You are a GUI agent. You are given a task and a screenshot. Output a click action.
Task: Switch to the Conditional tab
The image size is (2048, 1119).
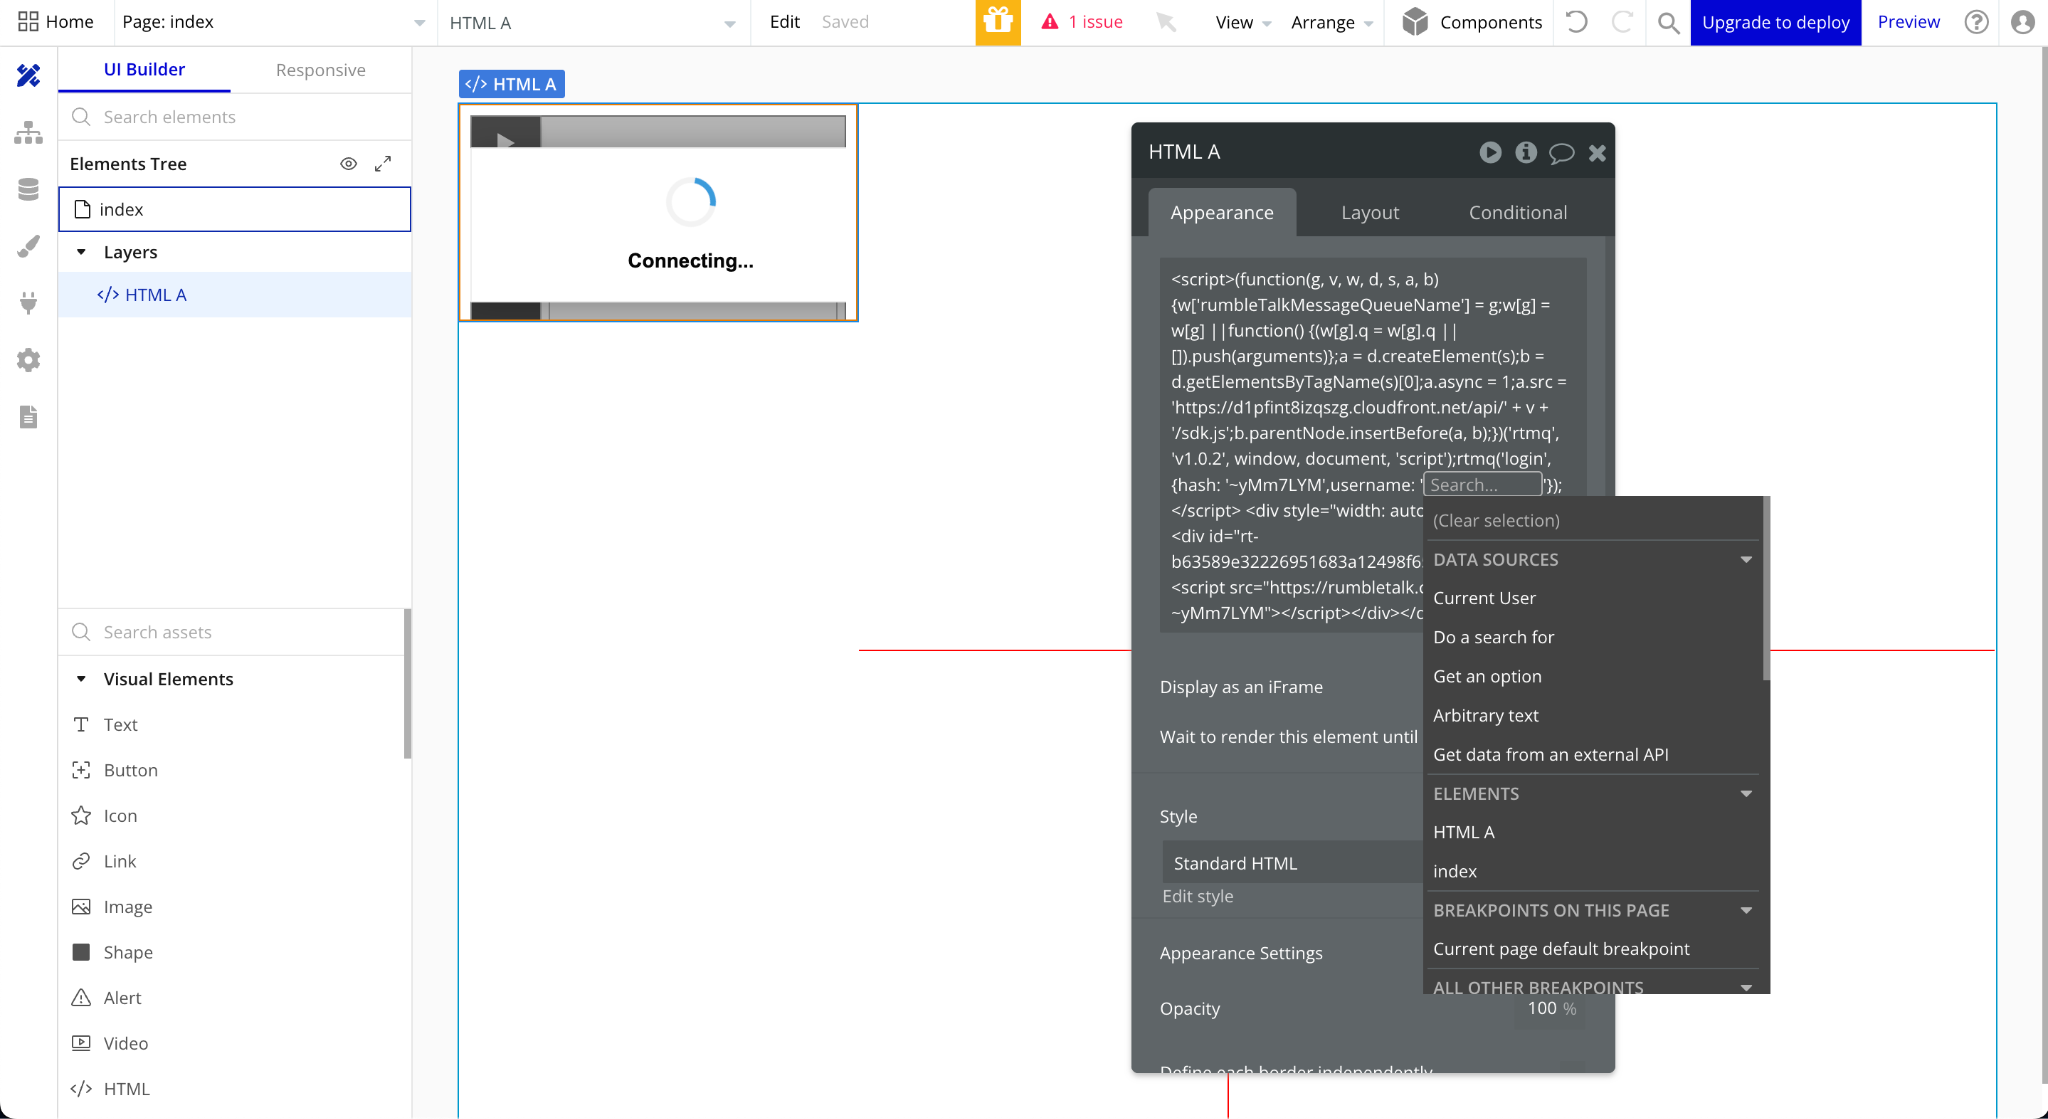coord(1517,212)
